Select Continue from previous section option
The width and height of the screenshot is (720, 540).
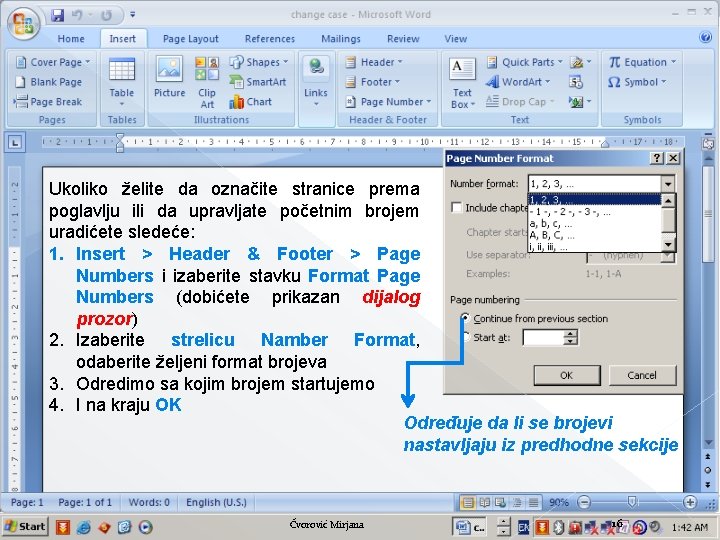click(x=465, y=318)
